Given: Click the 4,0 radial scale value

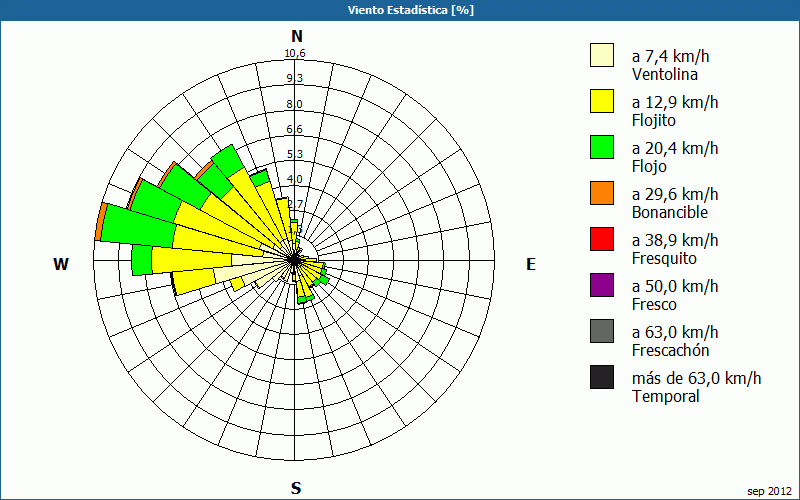Looking at the screenshot, I should 295,179.
